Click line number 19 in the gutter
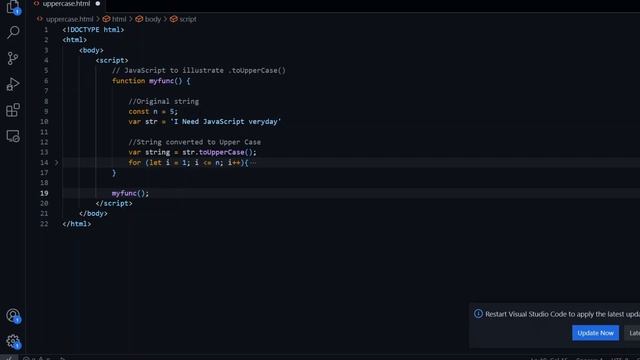640x360 pixels. pos(44,193)
